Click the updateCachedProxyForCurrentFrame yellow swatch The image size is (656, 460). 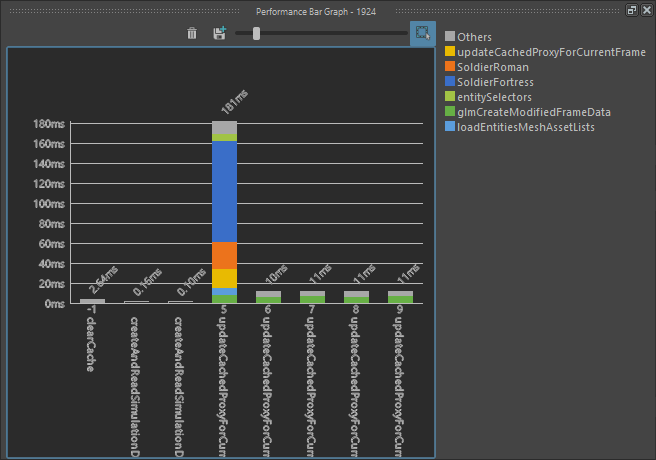pos(450,51)
